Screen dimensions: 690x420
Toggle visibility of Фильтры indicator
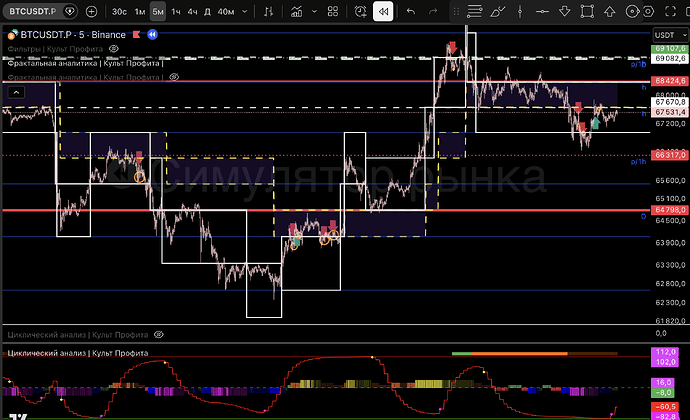115,48
